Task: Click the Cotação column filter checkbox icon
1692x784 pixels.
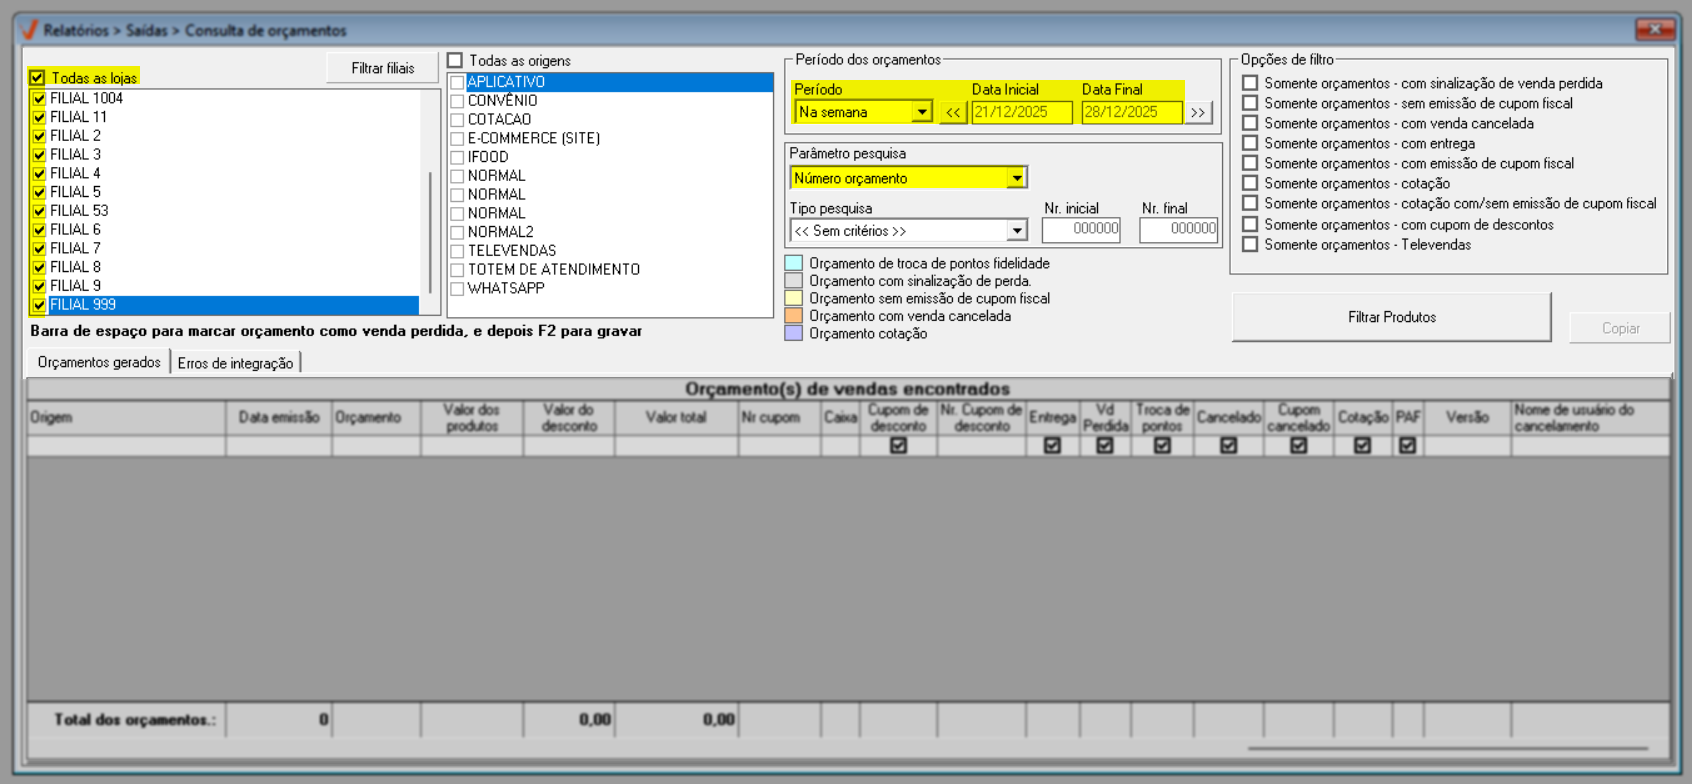Action: click(x=1362, y=446)
